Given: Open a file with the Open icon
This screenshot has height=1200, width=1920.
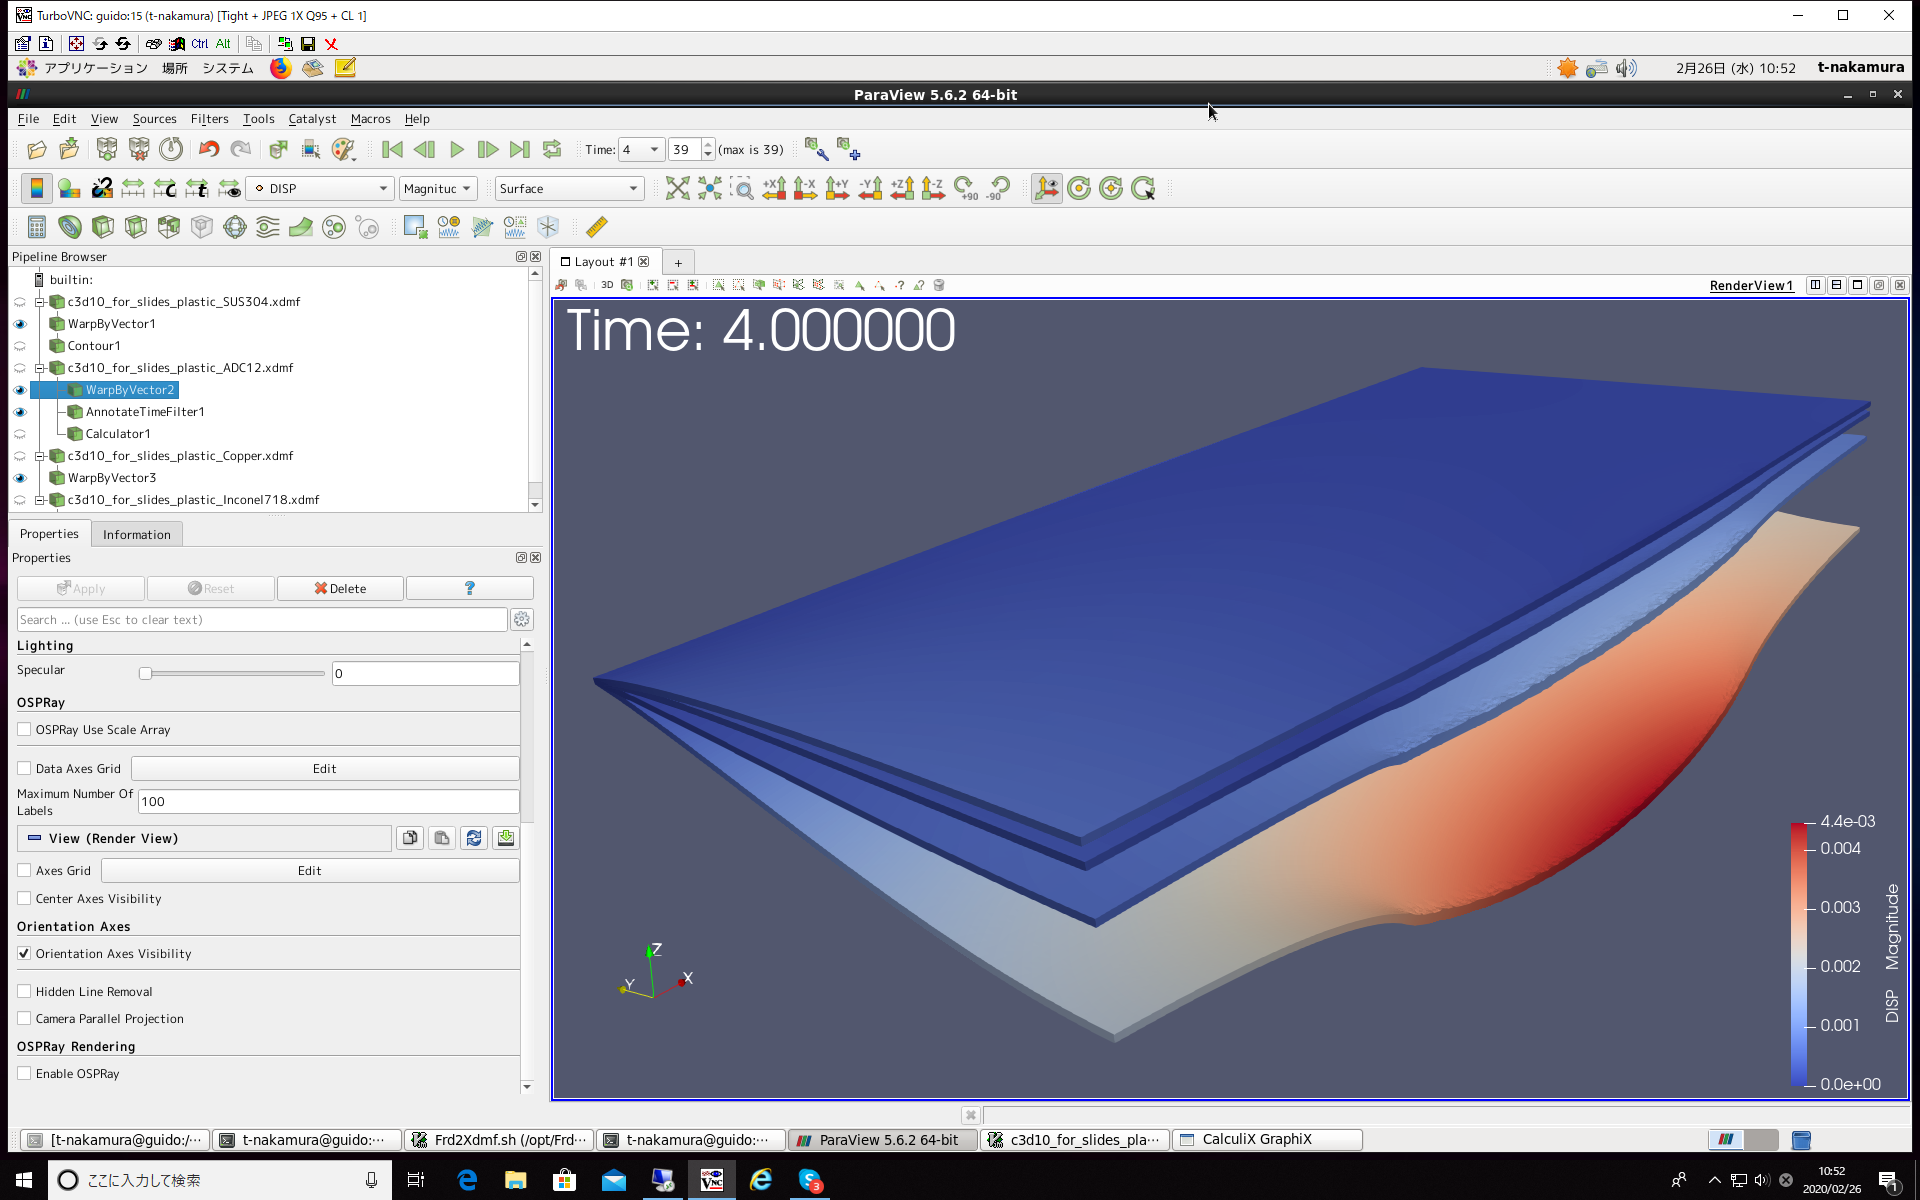Looking at the screenshot, I should pos(37,150).
